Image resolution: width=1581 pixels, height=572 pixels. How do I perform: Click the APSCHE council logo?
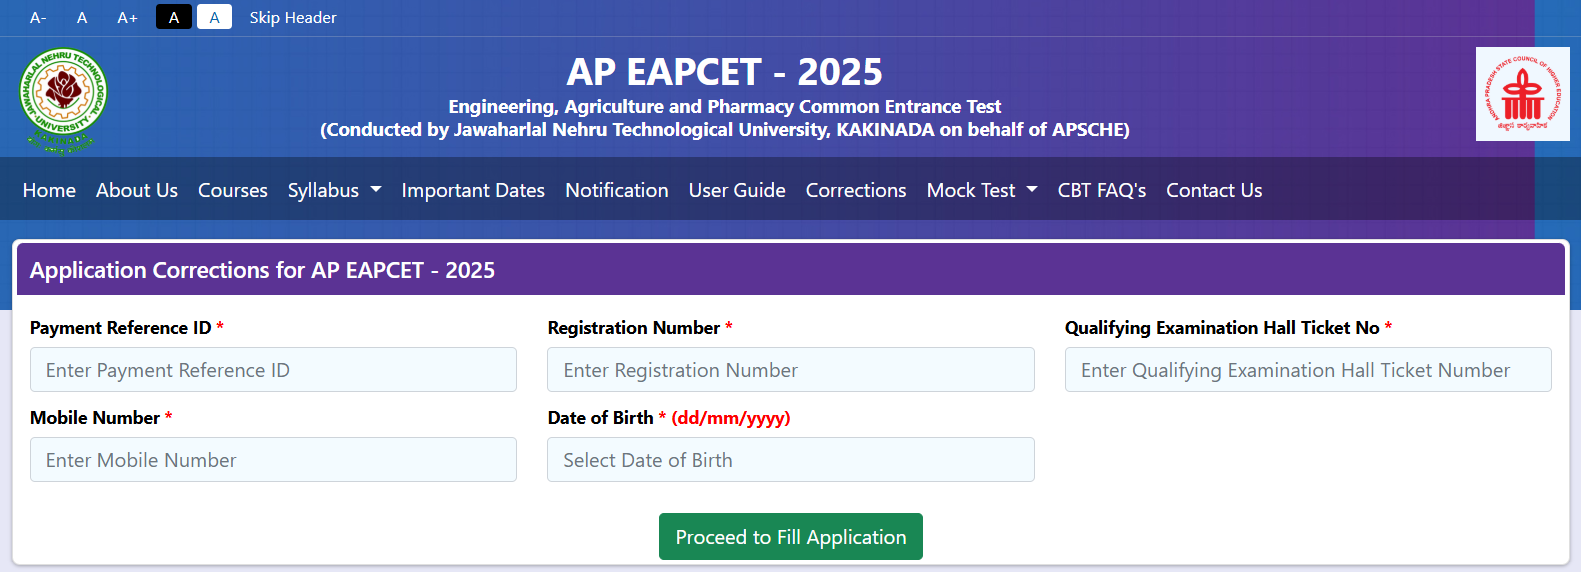1522,94
